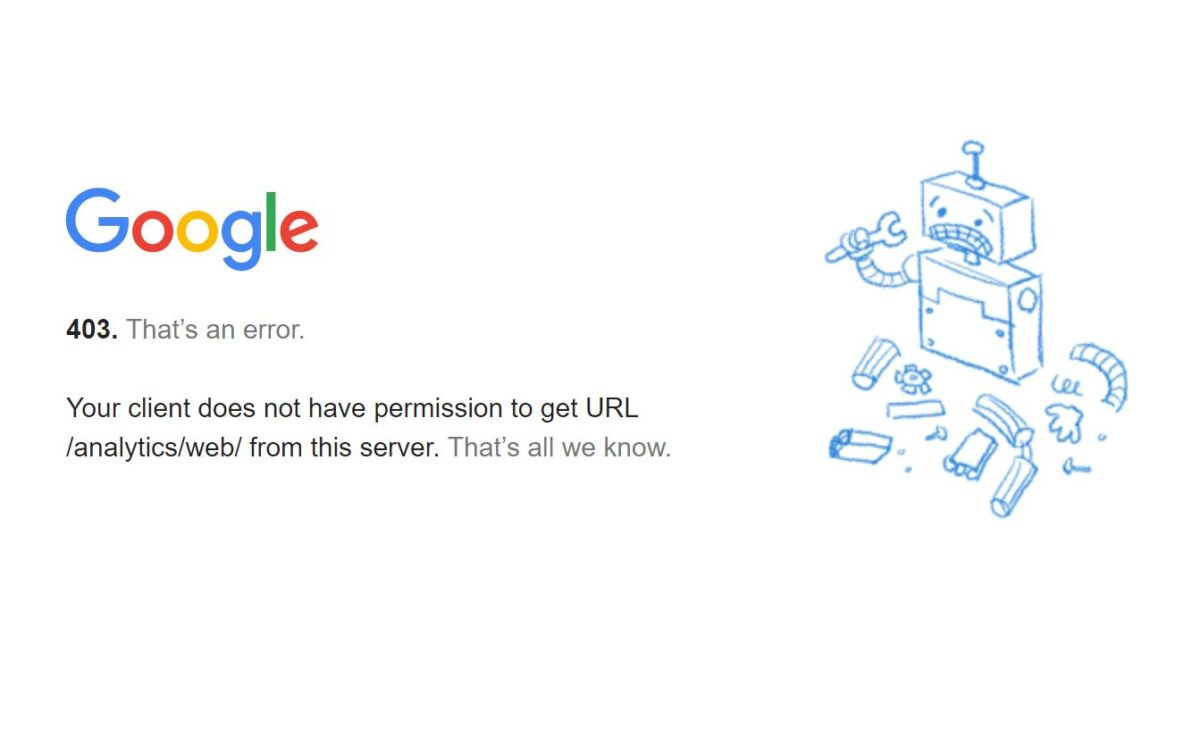Click the first red o in Google logo
This screenshot has width=1200, height=753.
click(153, 231)
